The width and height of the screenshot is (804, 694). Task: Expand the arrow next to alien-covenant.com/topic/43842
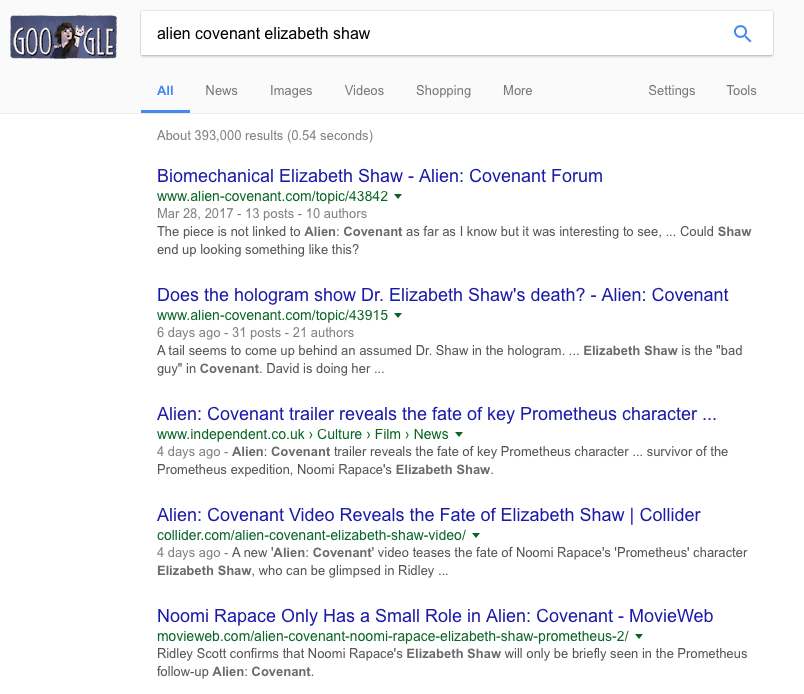[x=398, y=197]
